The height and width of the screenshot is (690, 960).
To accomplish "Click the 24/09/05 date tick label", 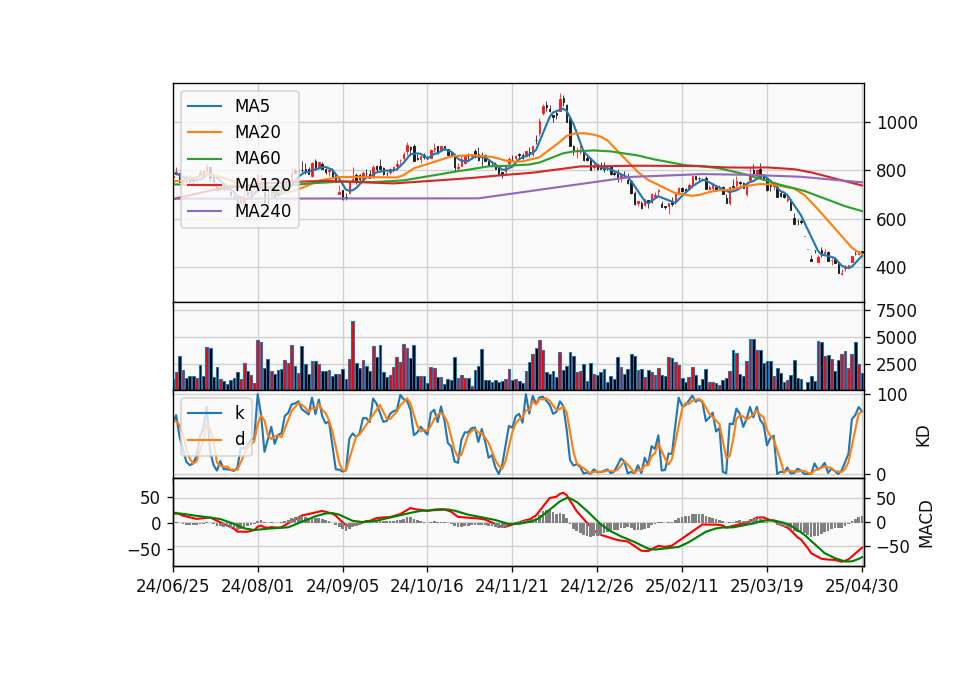I will [x=342, y=586].
